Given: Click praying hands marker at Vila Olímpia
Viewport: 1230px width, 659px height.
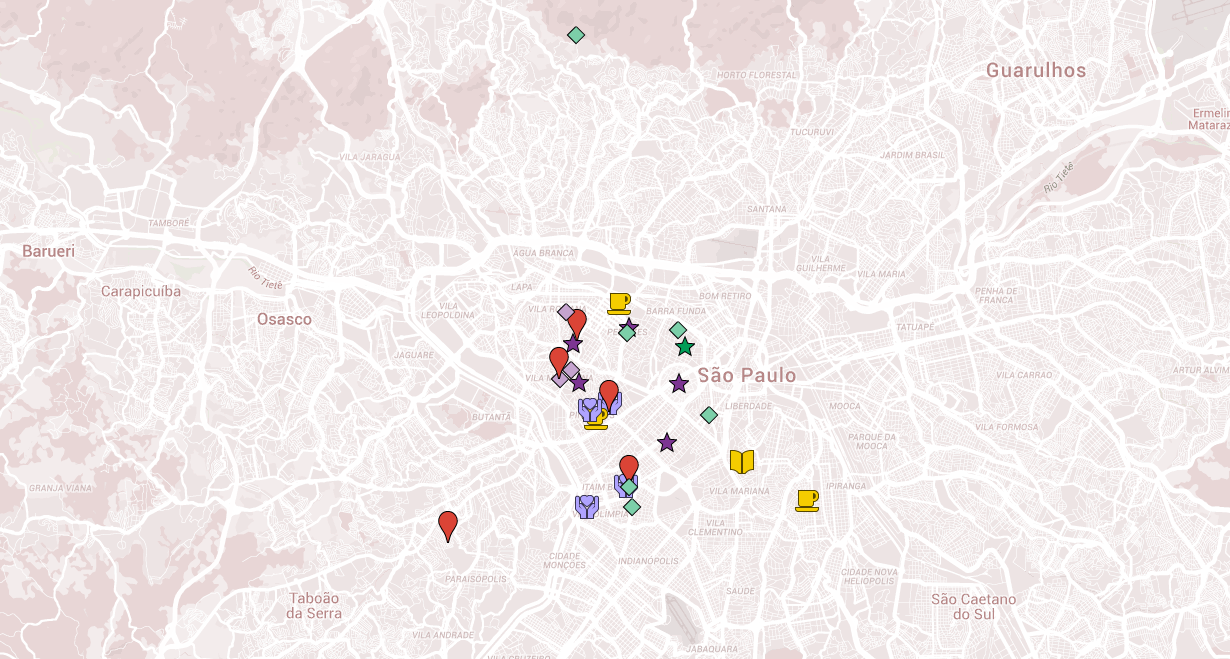Looking at the screenshot, I should click(x=587, y=506).
